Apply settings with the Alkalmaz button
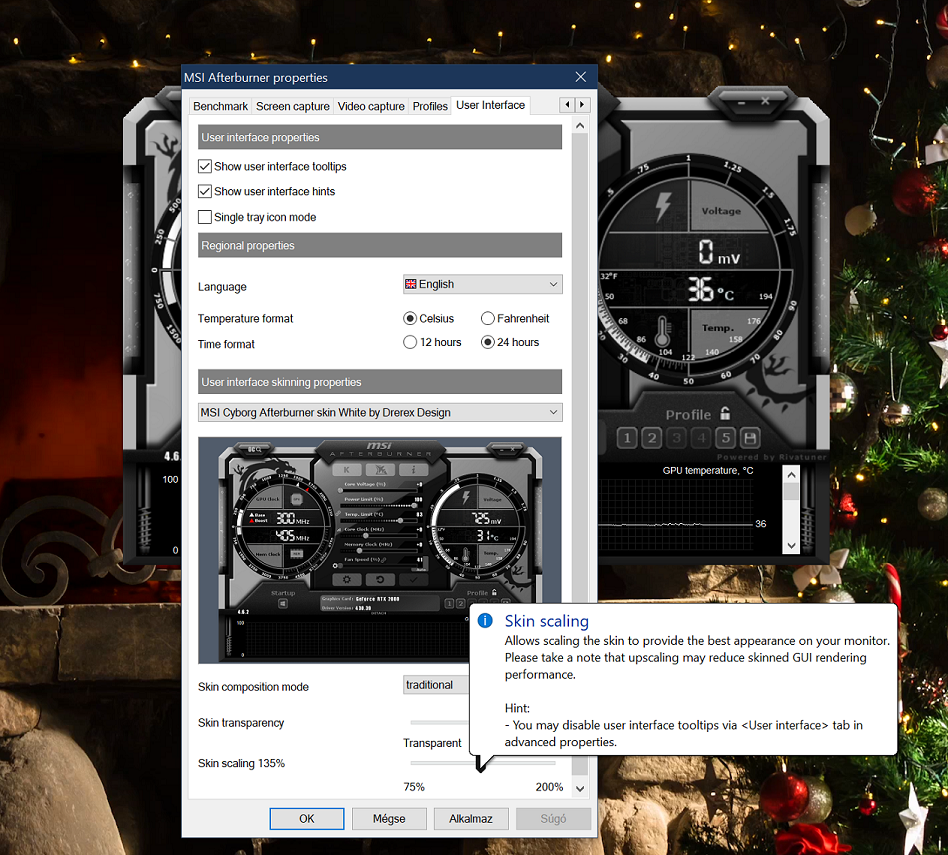Image resolution: width=948 pixels, height=855 pixels. [471, 819]
